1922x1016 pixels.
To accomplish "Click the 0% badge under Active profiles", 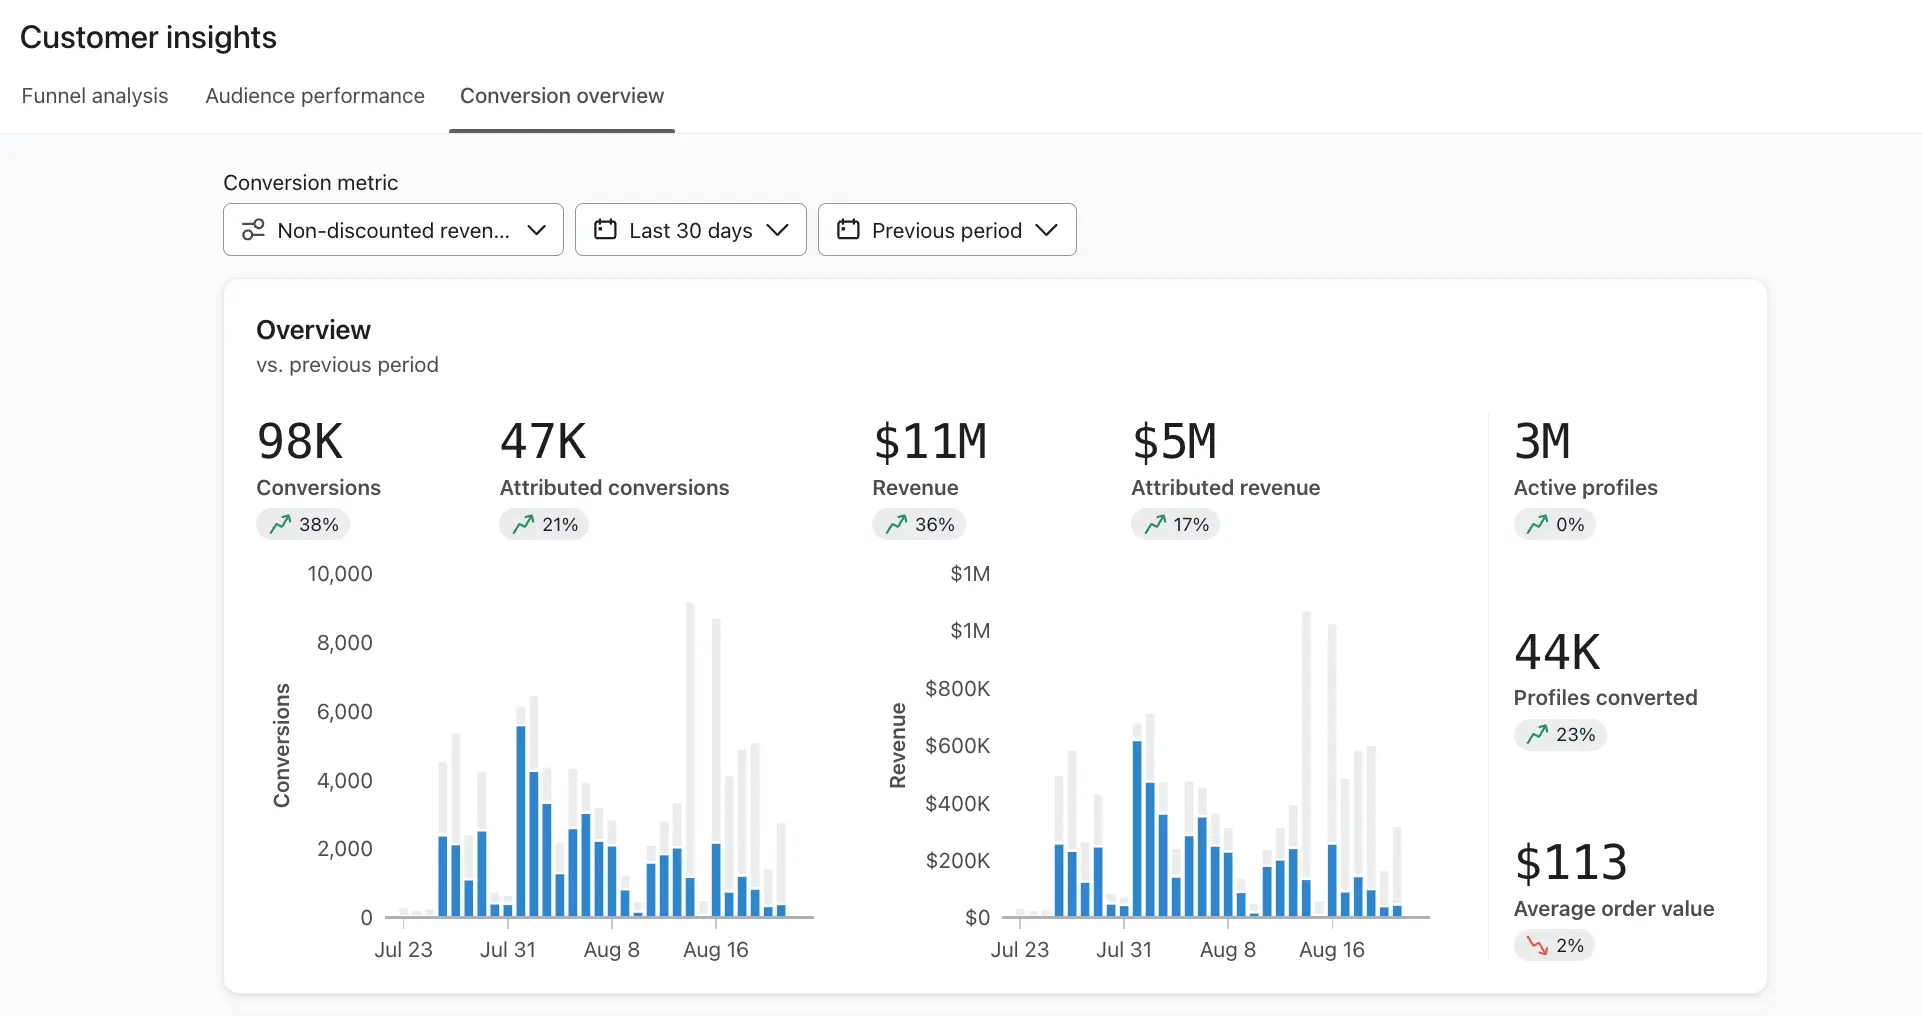I will tap(1555, 524).
